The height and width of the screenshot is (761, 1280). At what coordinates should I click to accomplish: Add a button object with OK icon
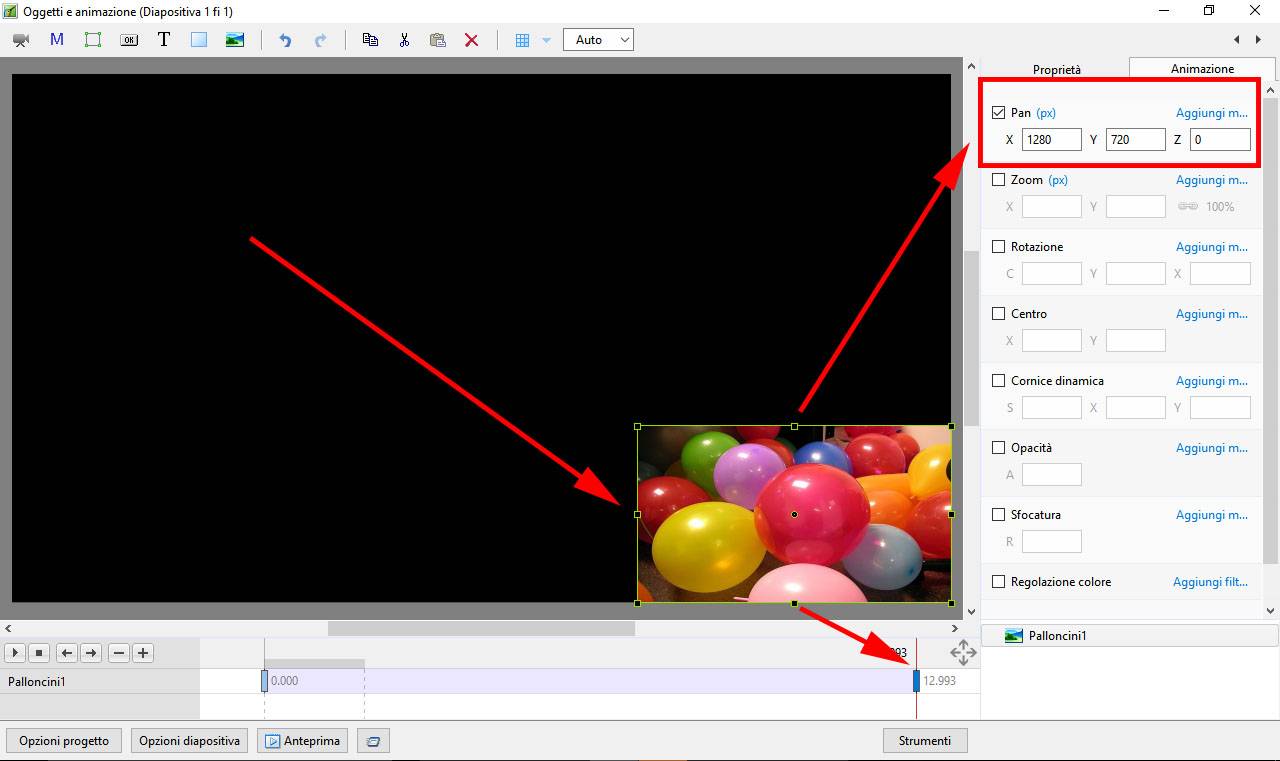coord(129,40)
